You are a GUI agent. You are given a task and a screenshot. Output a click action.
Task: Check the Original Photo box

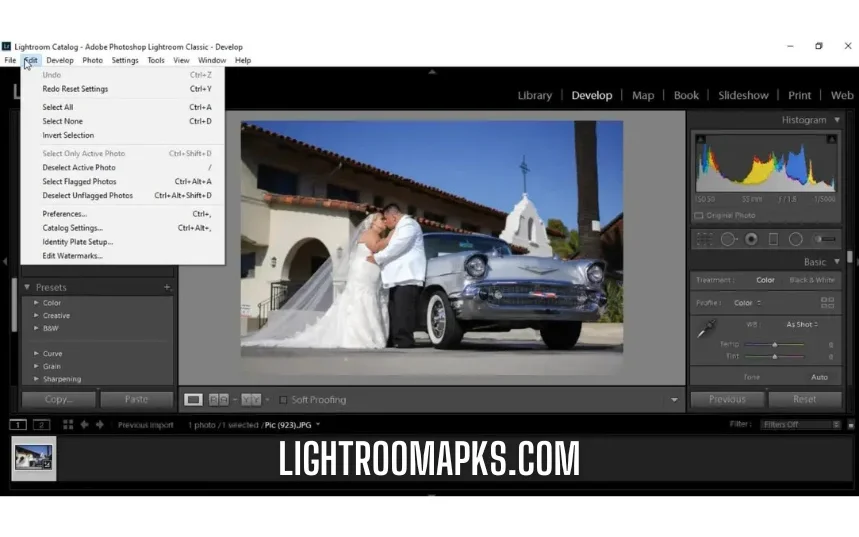tap(699, 215)
